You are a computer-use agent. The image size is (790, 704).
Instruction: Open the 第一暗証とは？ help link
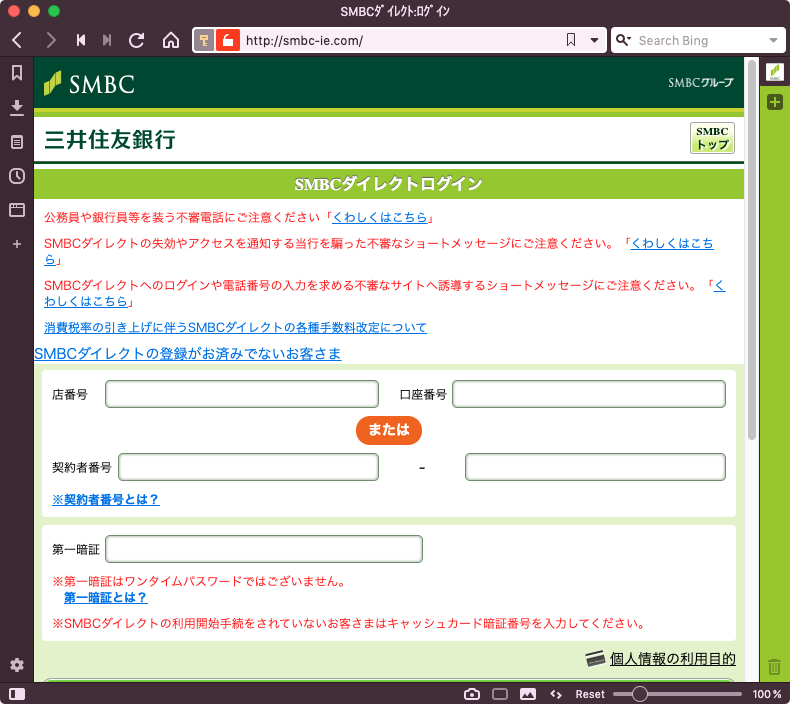tap(105, 598)
